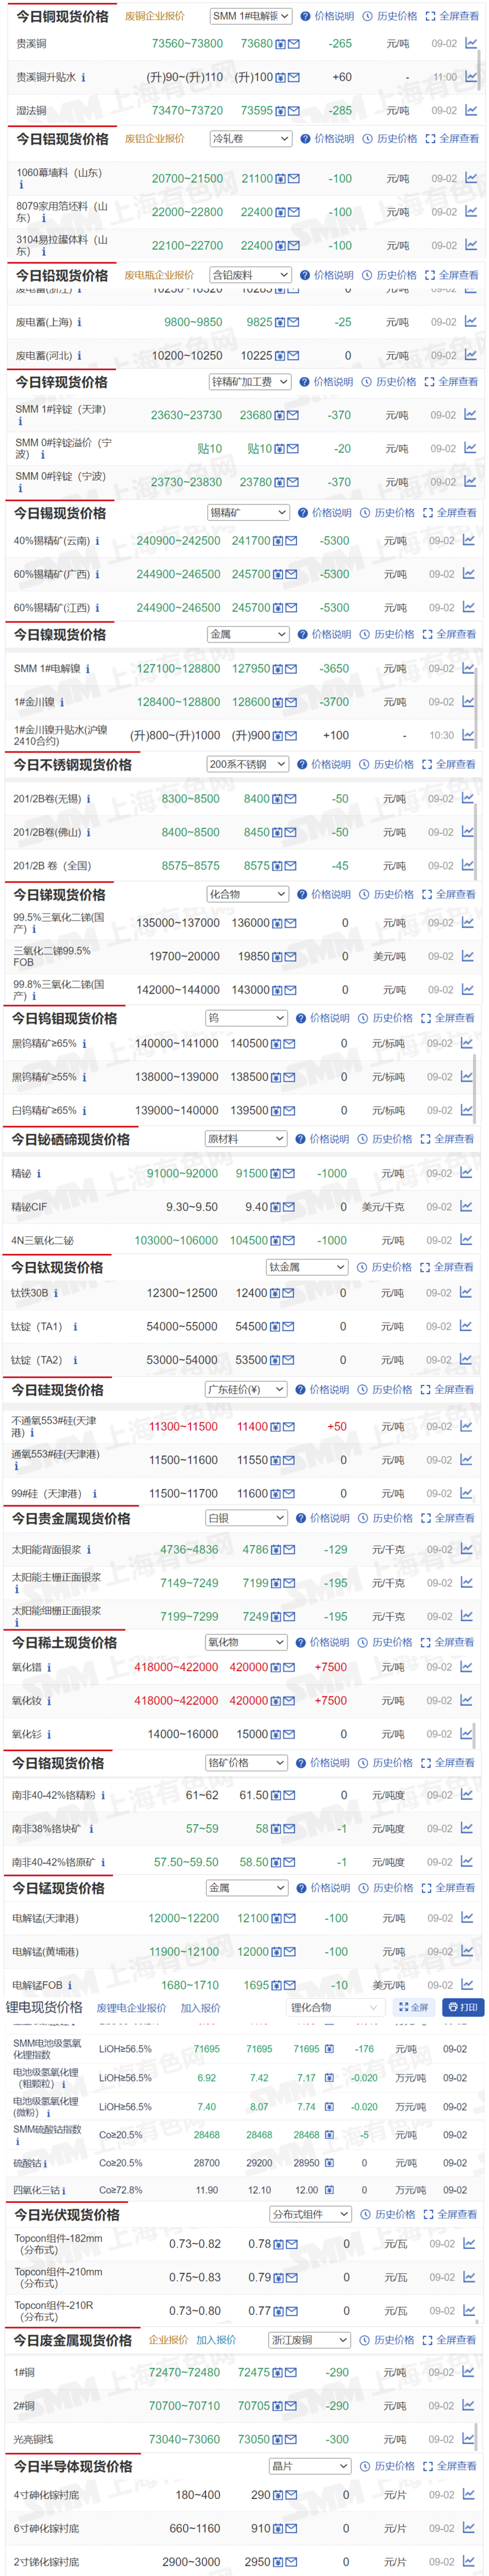
Task: Click the envelope subscribe icon for 贵溪铜
Action: 294,44
